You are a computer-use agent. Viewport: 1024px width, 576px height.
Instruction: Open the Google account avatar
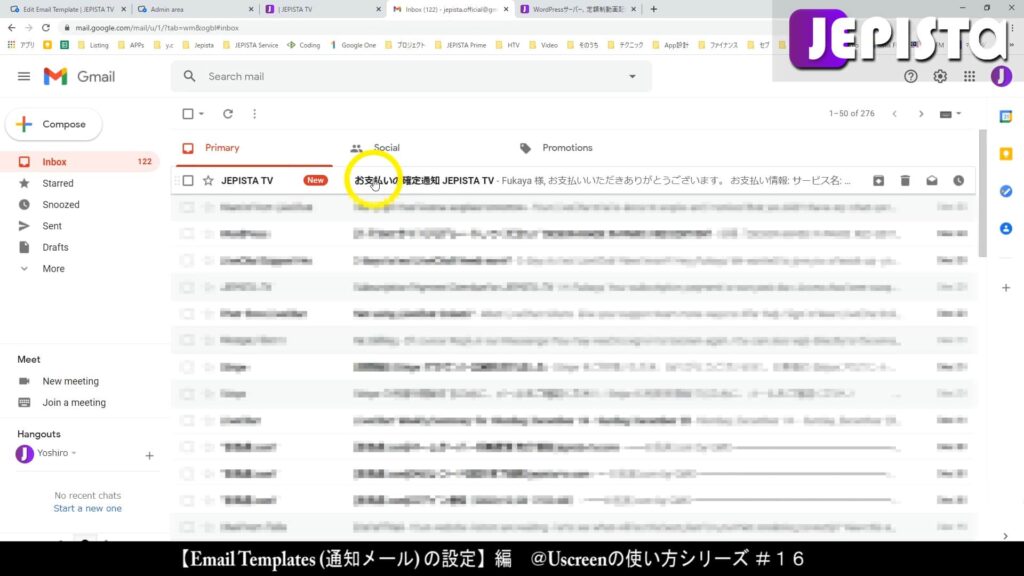1000,76
